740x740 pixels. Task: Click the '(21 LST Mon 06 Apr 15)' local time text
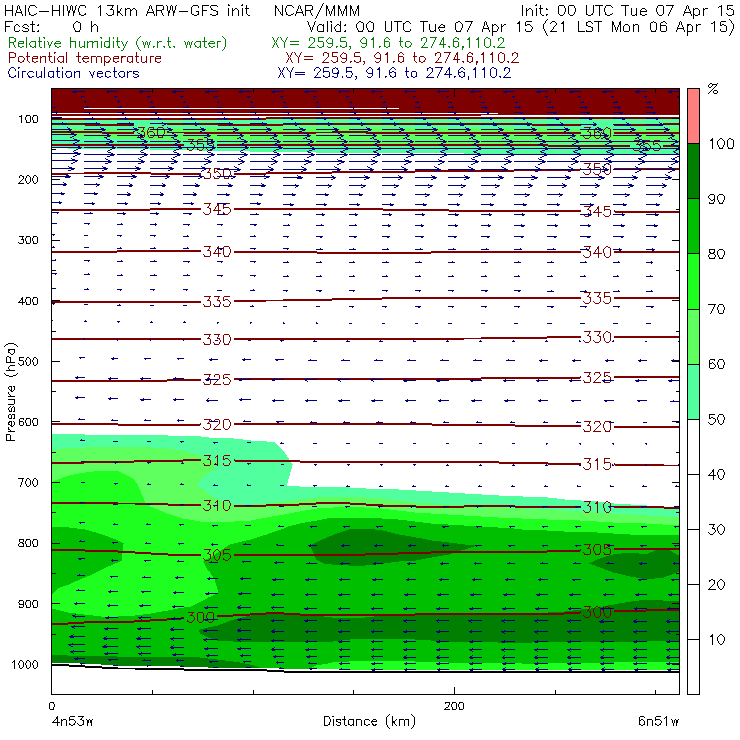pyautogui.click(x=639, y=27)
